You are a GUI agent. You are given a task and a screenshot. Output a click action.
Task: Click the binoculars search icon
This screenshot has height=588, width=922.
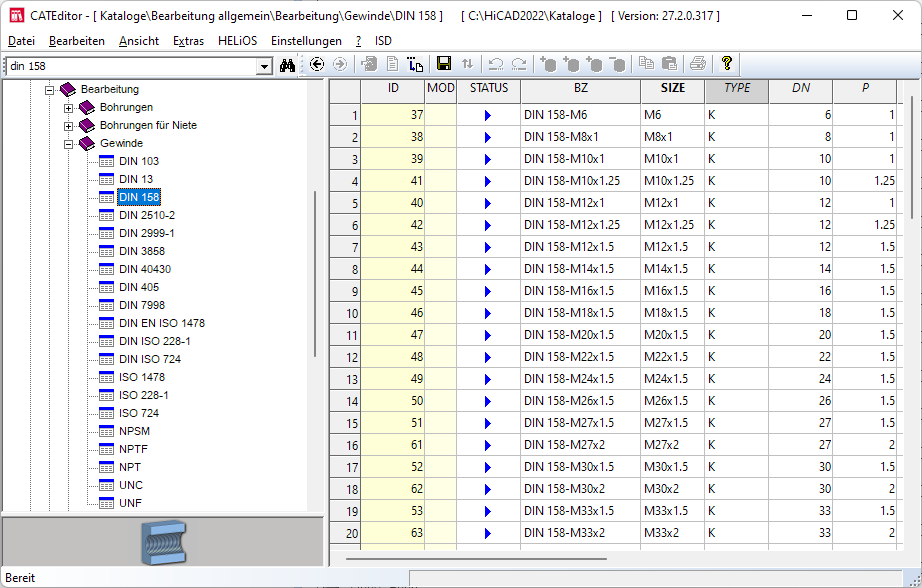(288, 65)
